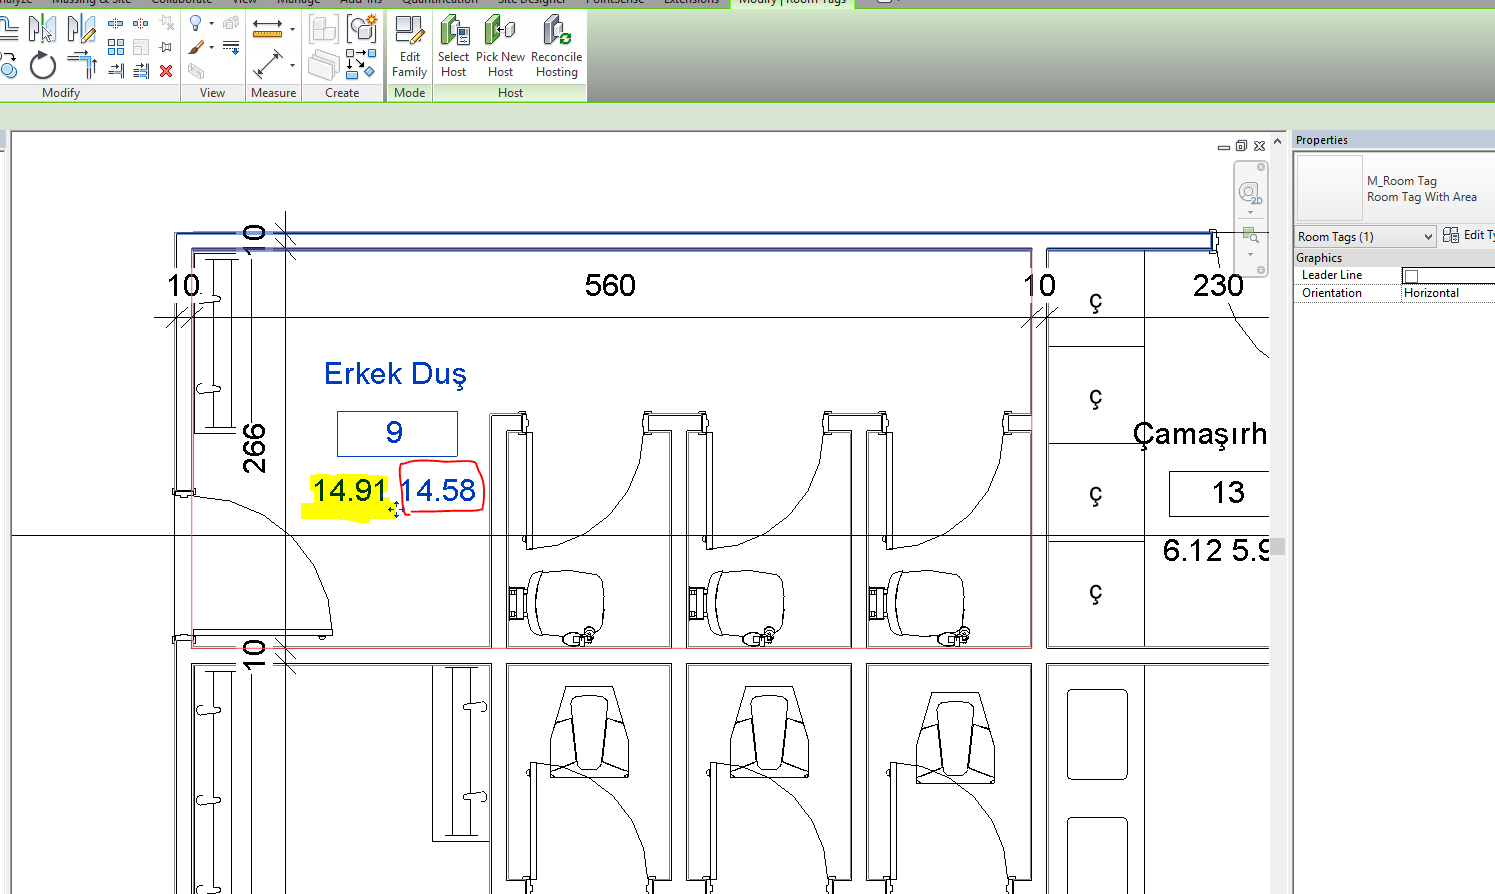This screenshot has height=894, width=1495.
Task: Pin the selection using the Pin tool
Action: coord(165,45)
